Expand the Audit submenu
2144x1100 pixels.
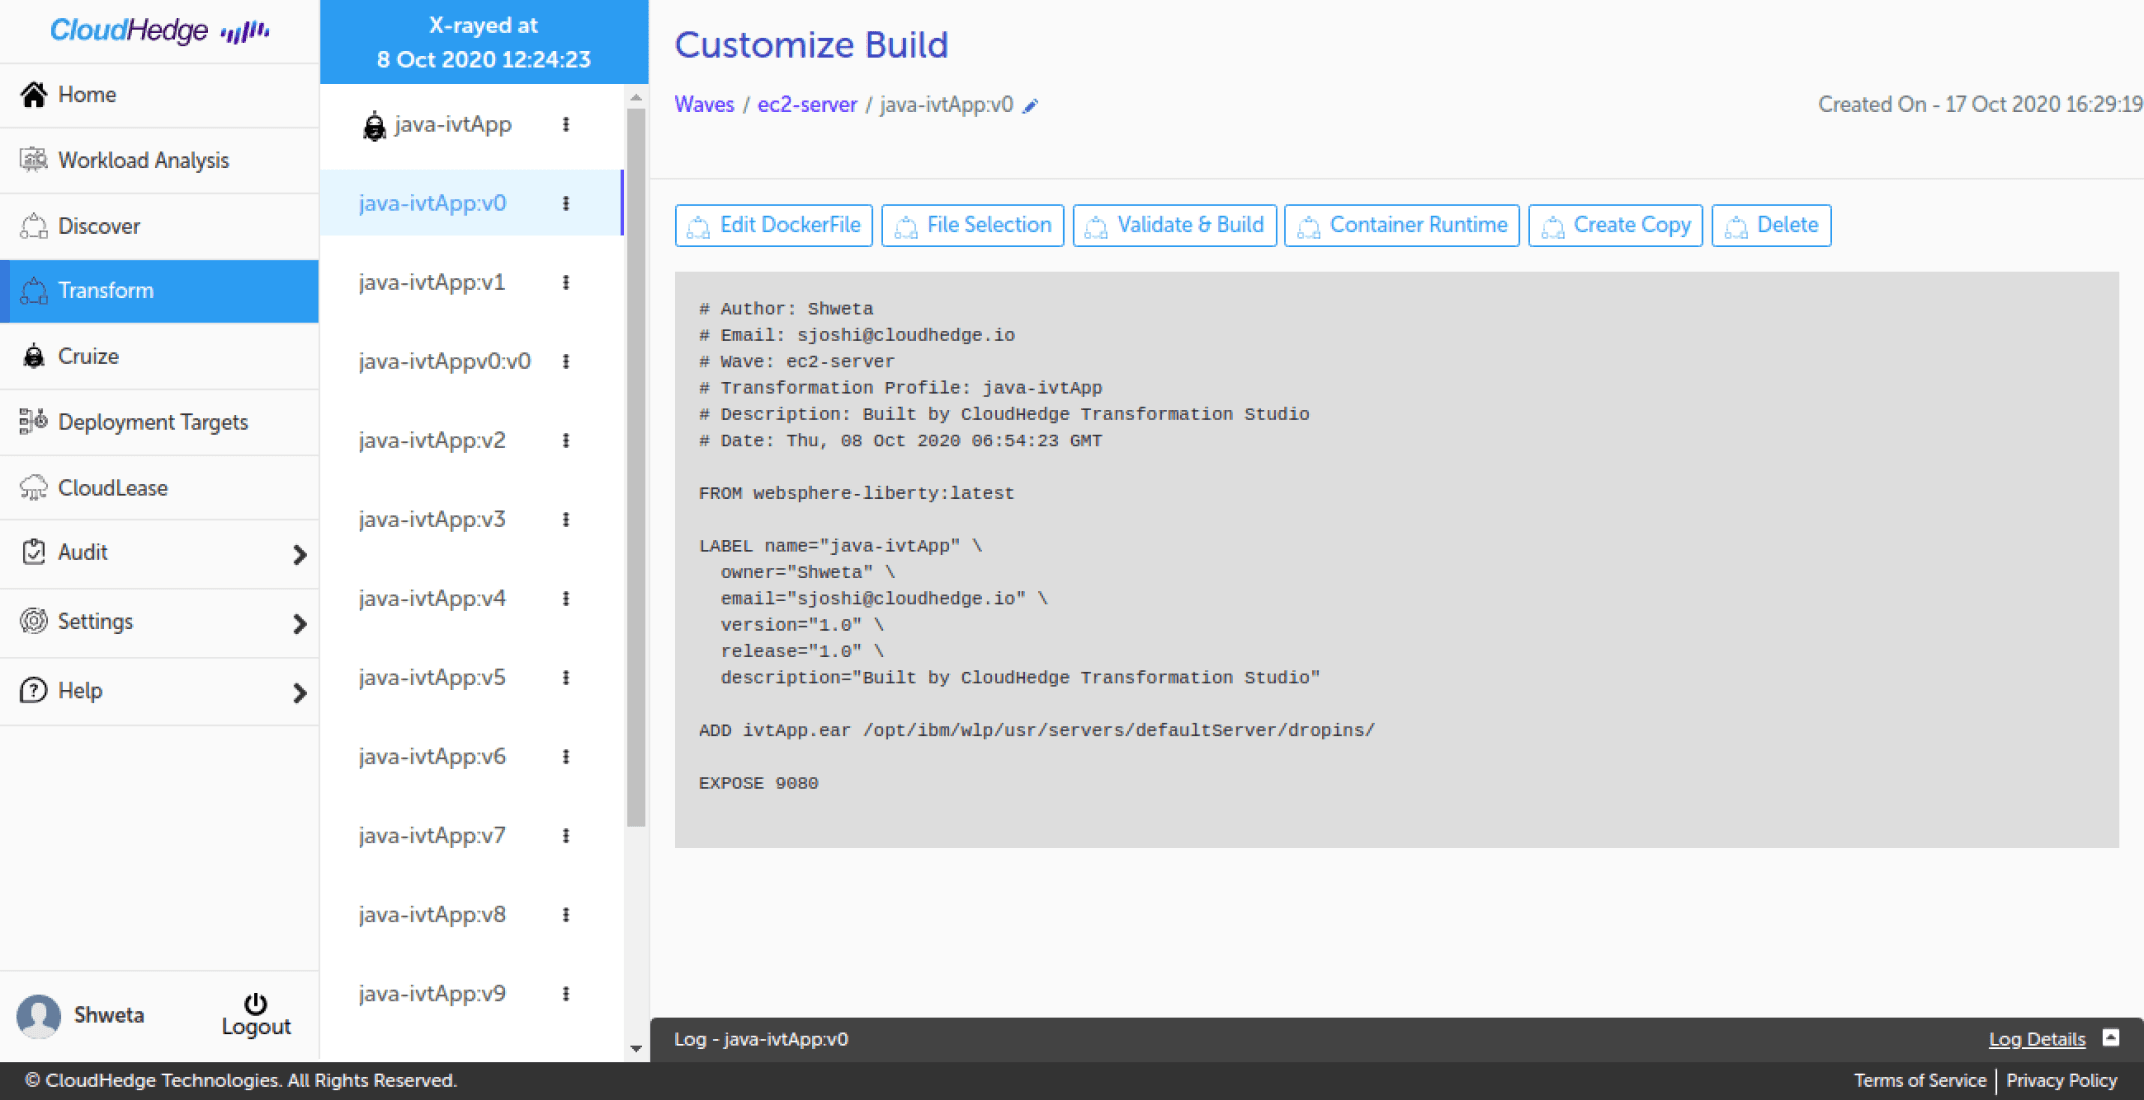point(299,554)
